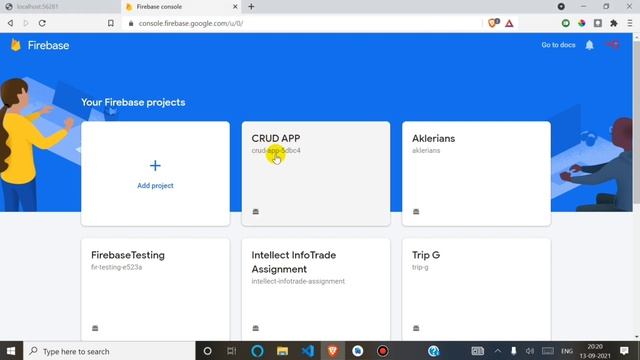The width and height of the screenshot is (640, 360).
Task: Select the Firebase console tab
Action: [182, 7]
